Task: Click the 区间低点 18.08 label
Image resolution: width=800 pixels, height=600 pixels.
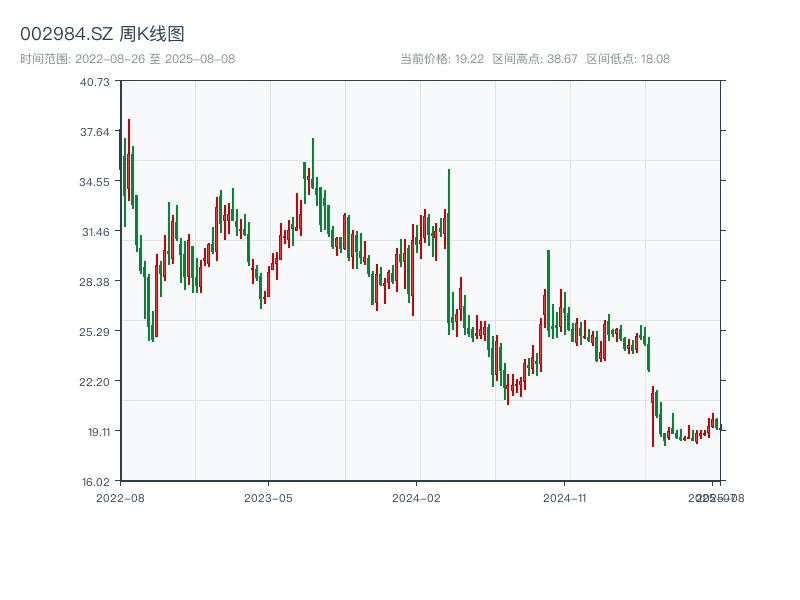Action: (628, 59)
